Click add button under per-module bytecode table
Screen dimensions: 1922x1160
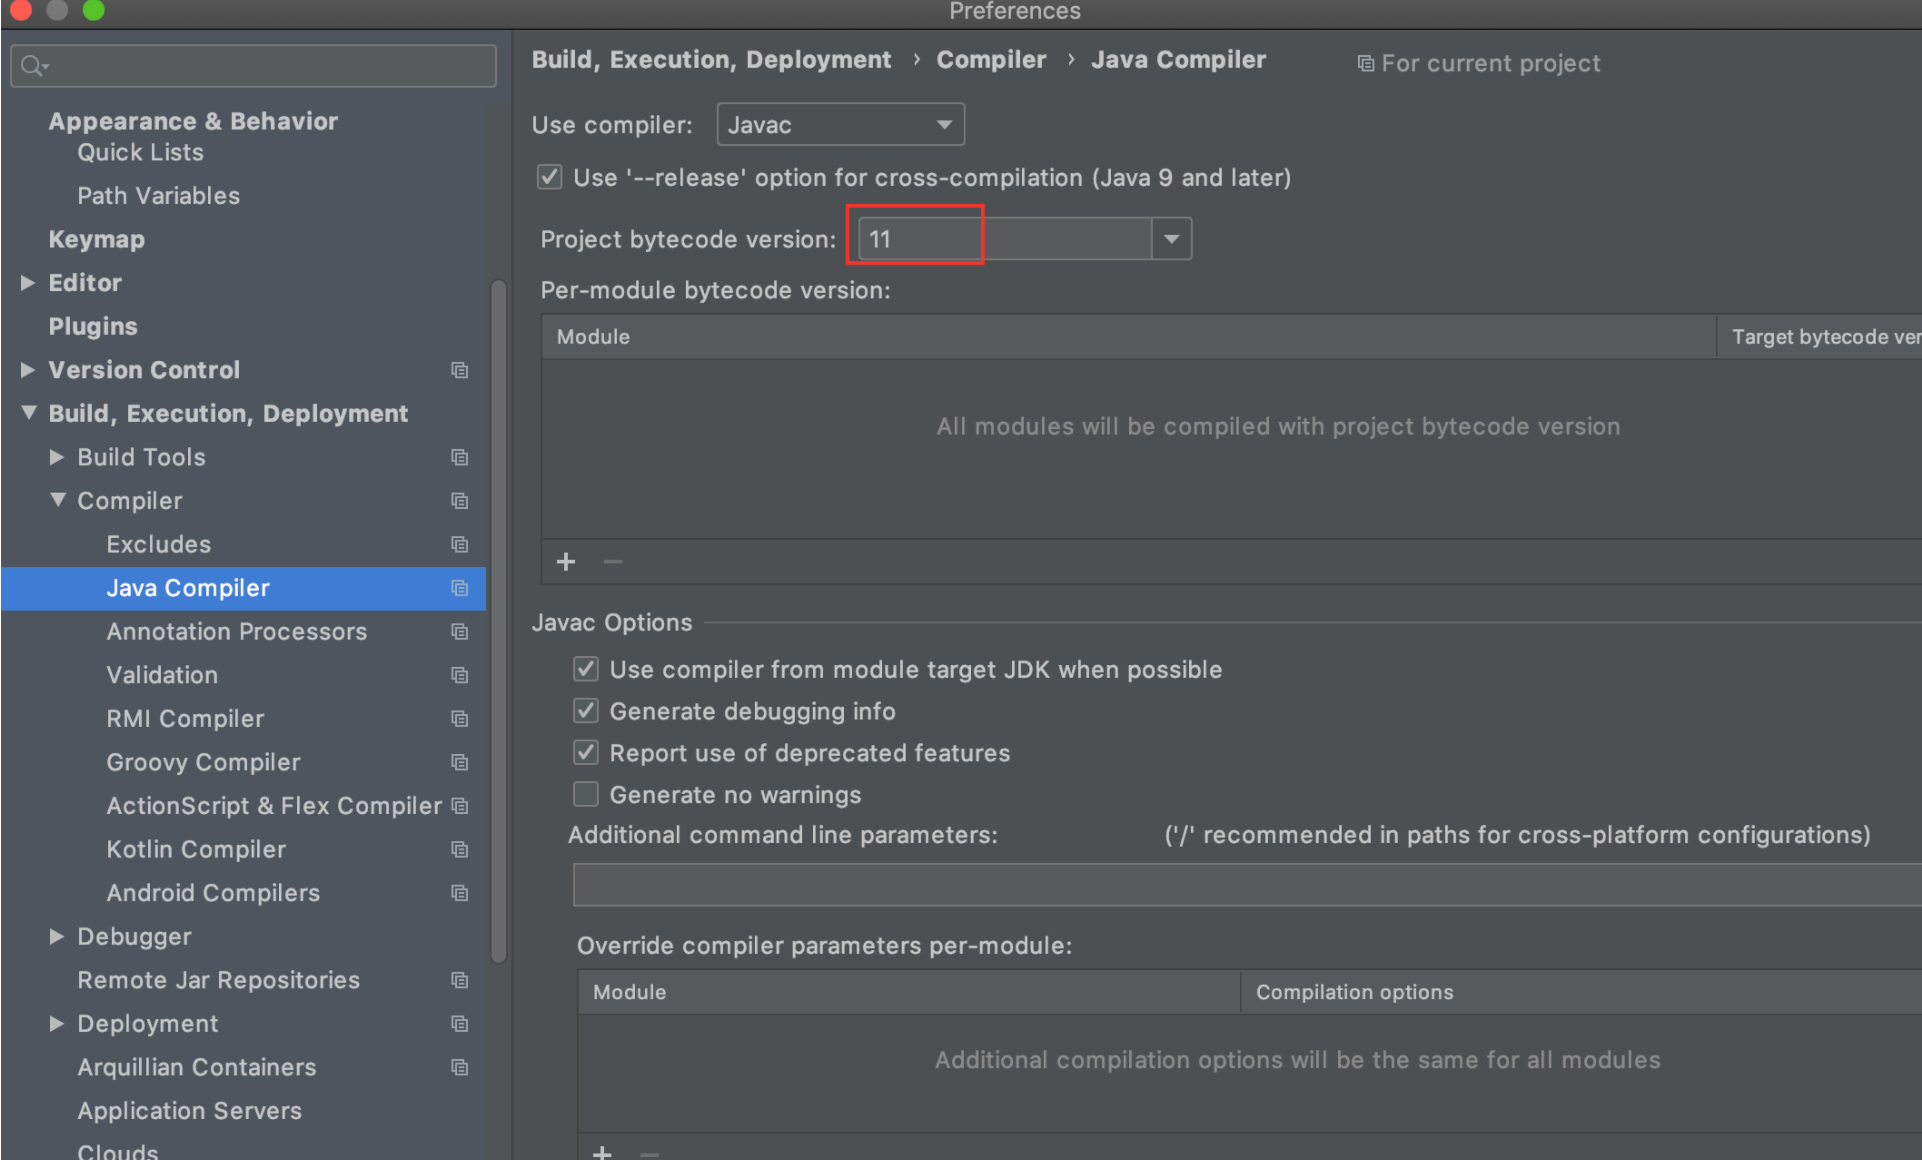(566, 562)
